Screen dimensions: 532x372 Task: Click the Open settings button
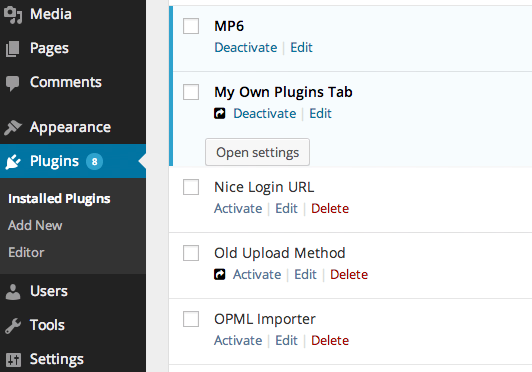point(258,152)
